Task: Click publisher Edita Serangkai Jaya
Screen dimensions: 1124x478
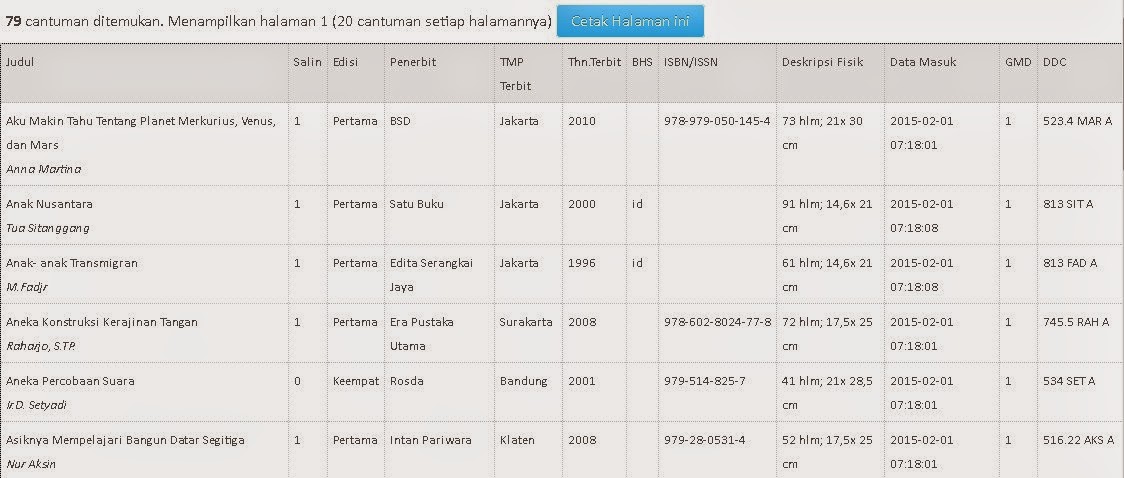Action: (x=431, y=274)
